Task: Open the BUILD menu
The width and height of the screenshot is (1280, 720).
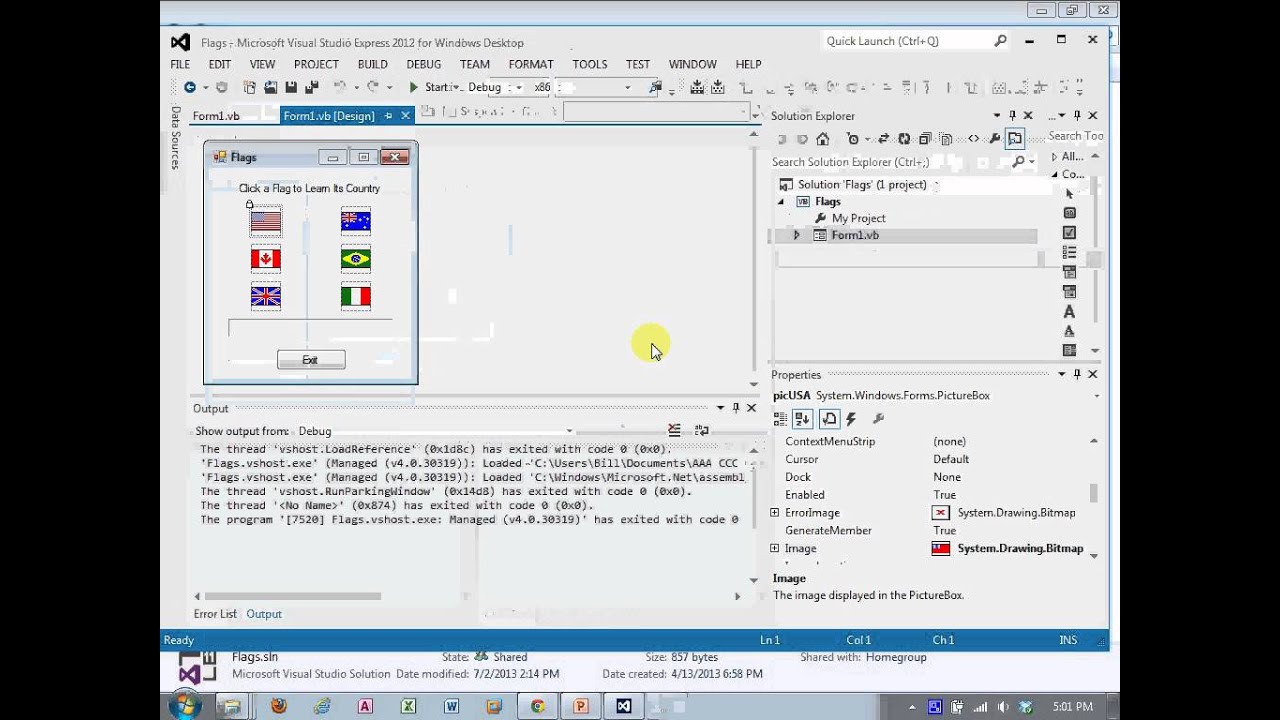Action: click(372, 64)
